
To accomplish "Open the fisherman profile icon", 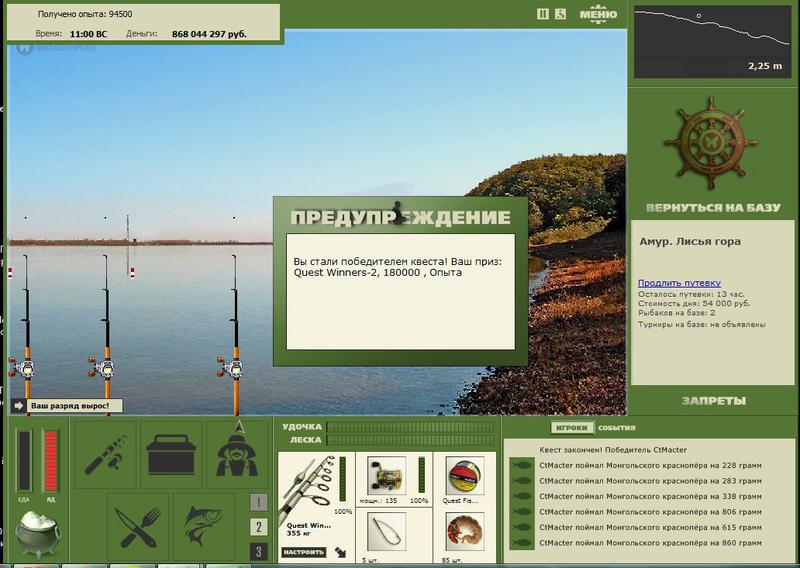I will click(x=237, y=454).
